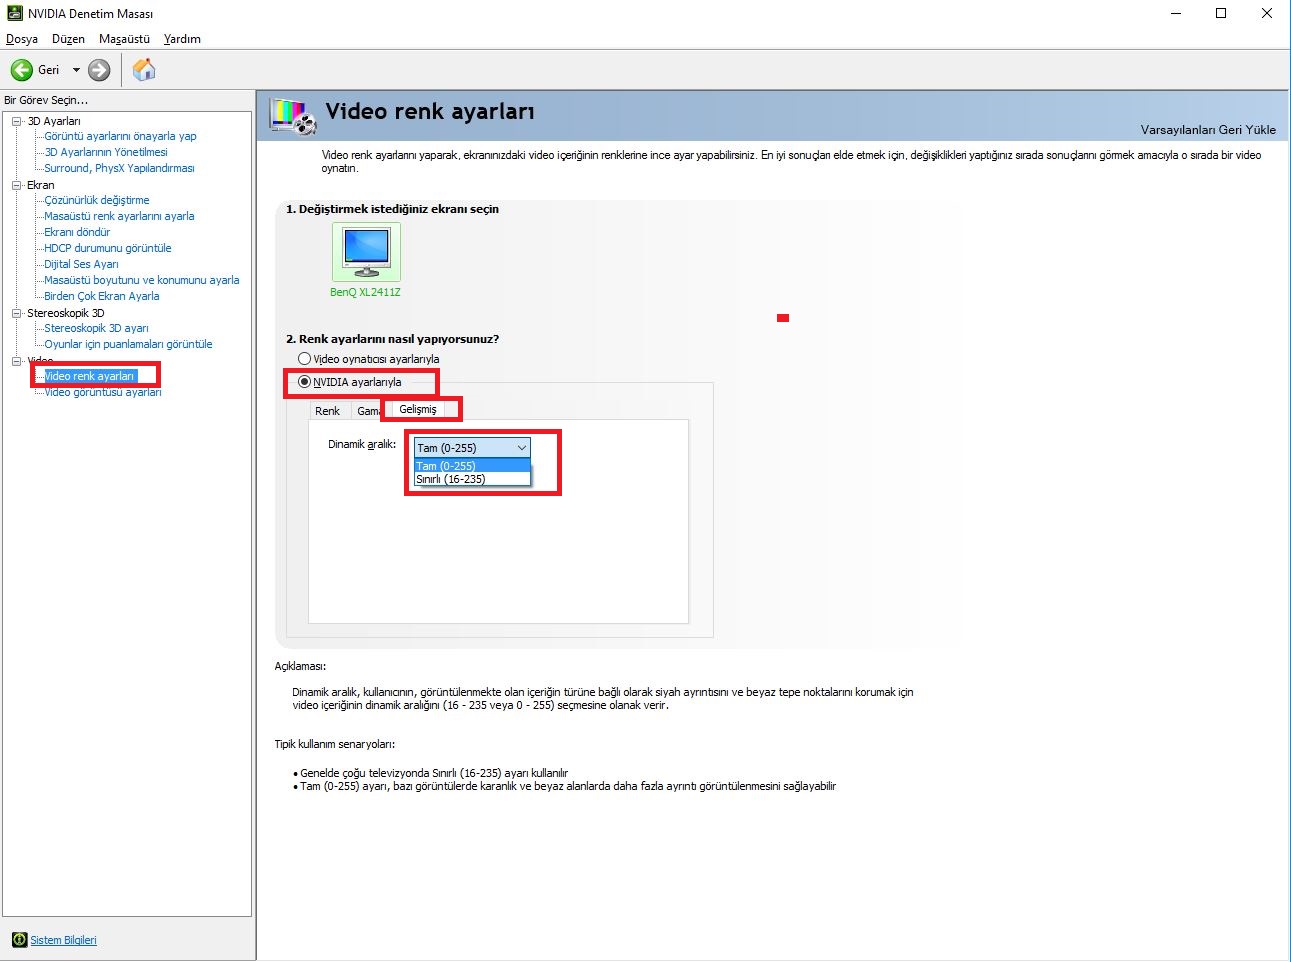Click the green Geri back arrow icon
The width and height of the screenshot is (1291, 962).
click(22, 70)
